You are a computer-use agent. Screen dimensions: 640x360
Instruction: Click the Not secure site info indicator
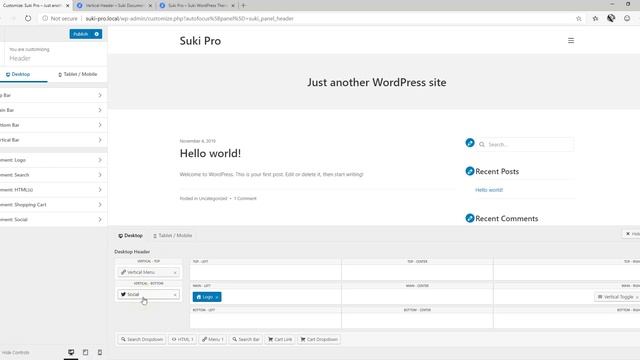(60, 18)
